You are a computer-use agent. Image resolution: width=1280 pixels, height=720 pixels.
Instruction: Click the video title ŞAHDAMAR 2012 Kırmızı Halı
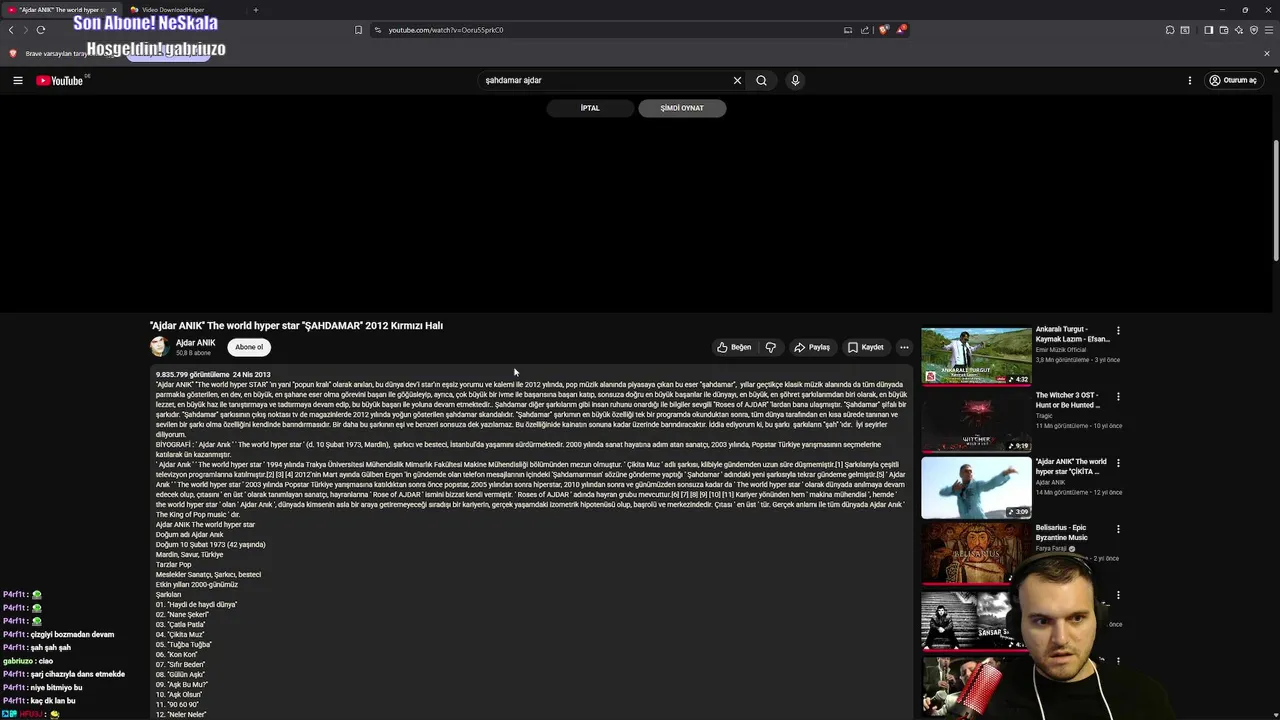tap(296, 325)
